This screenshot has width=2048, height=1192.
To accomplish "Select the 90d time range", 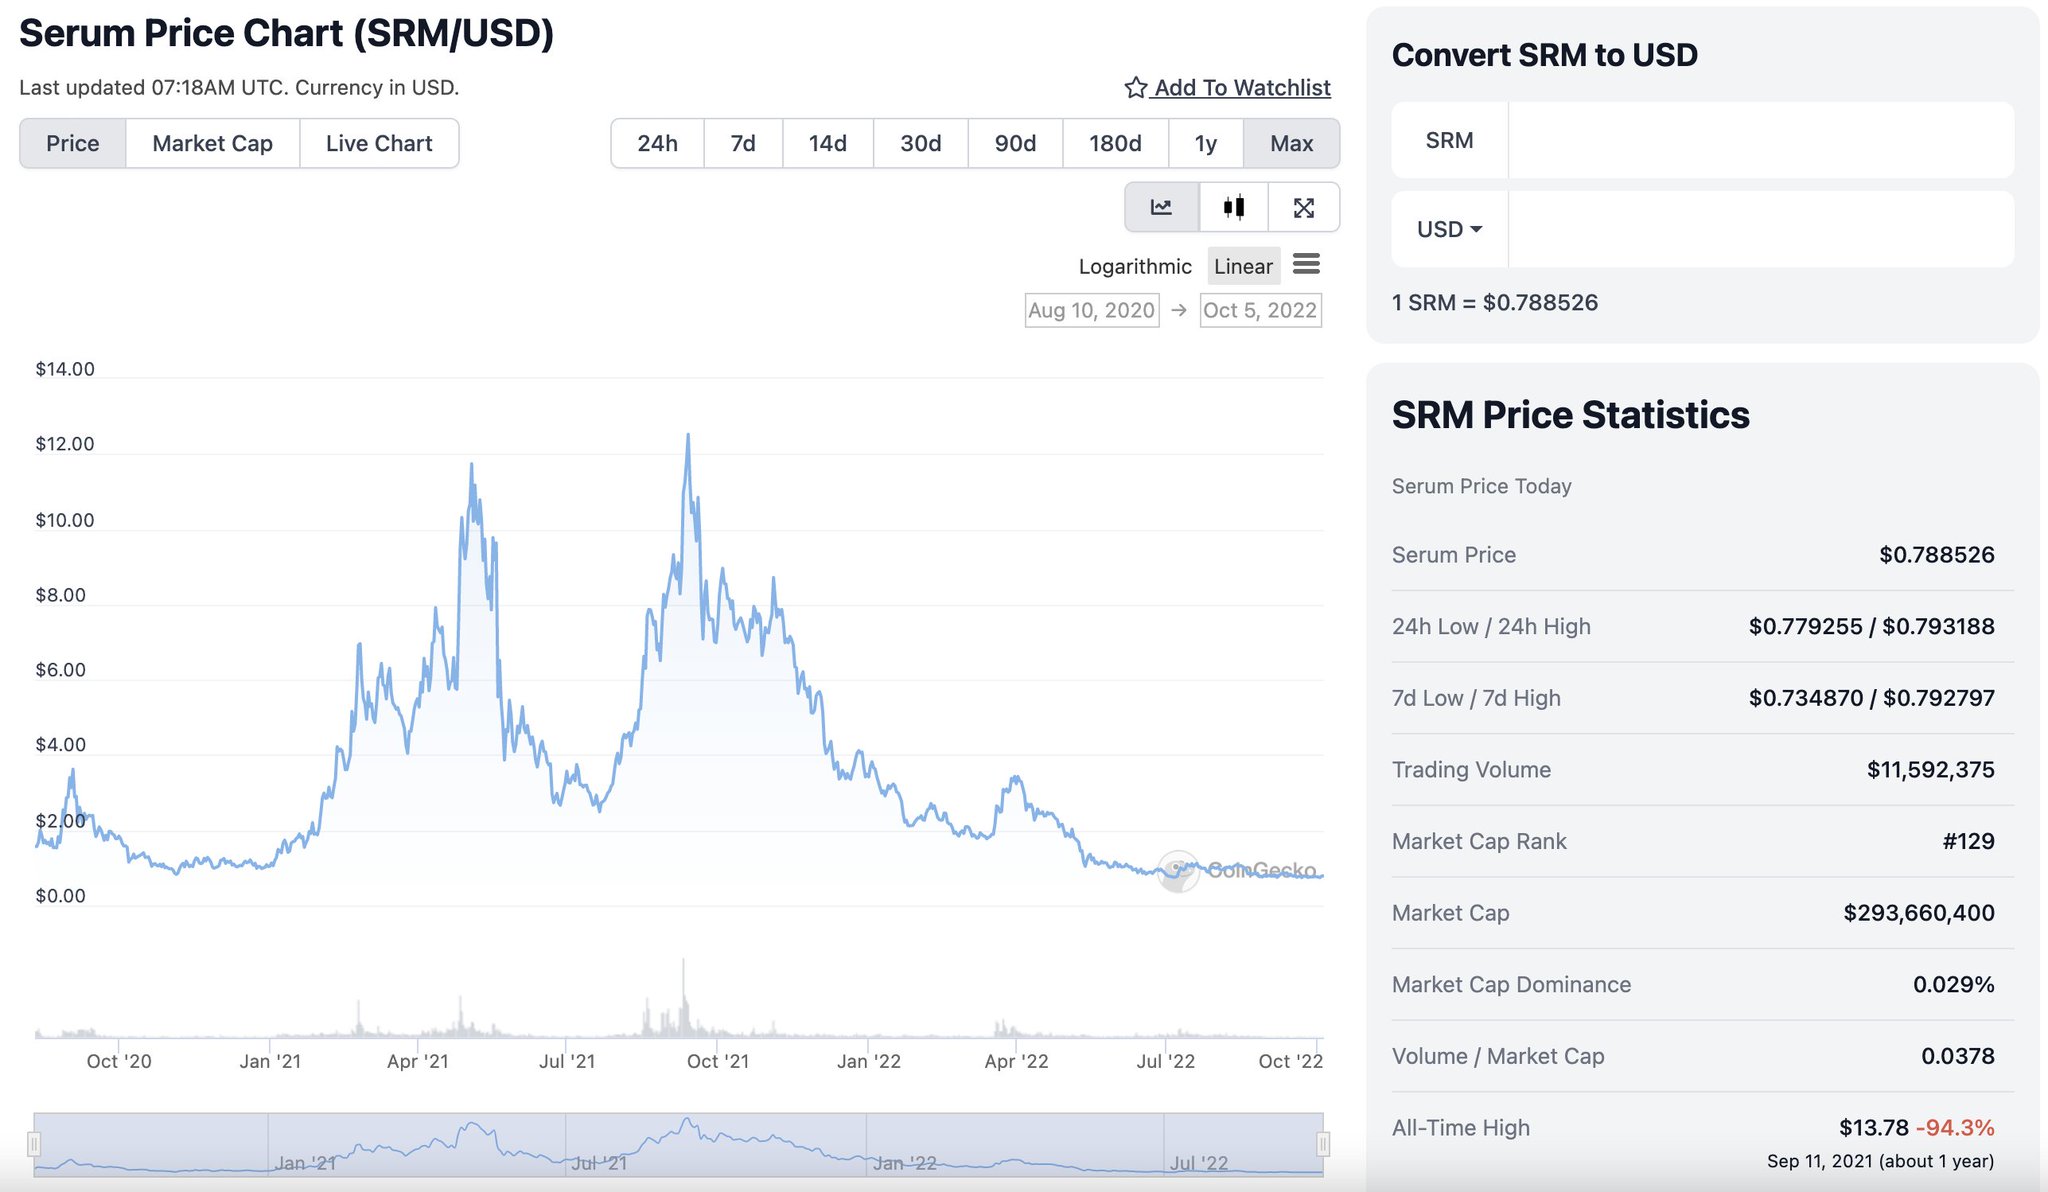I will point(1015,143).
